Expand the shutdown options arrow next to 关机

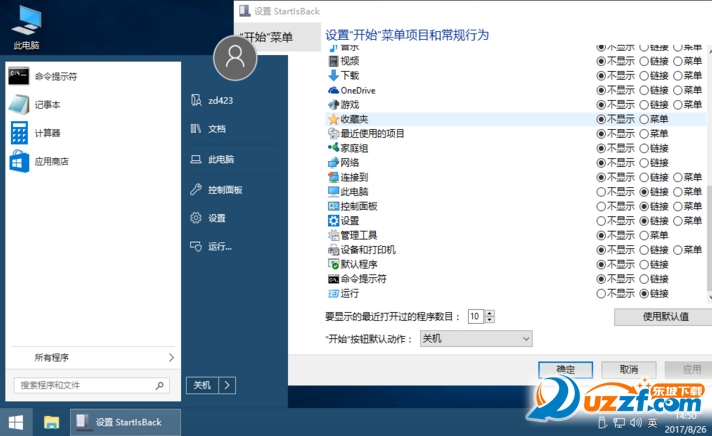[227, 385]
